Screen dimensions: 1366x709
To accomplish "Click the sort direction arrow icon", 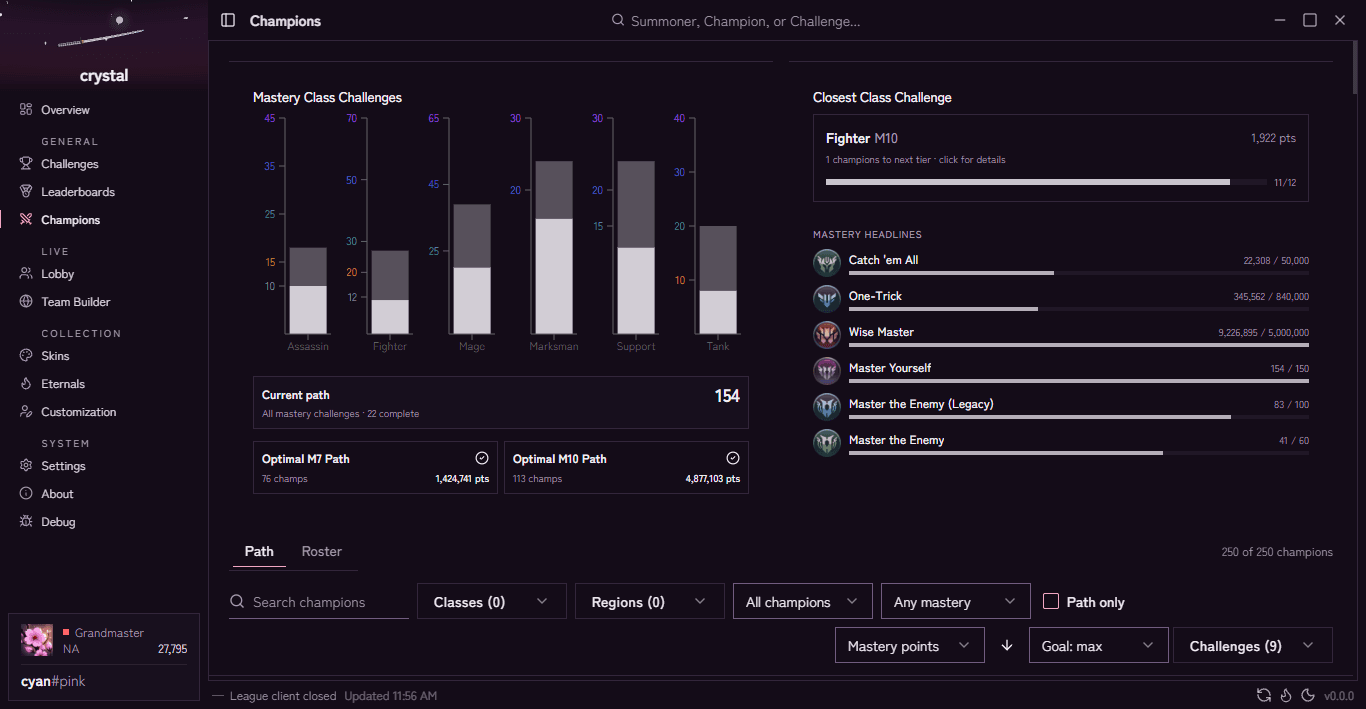I will click(1007, 646).
